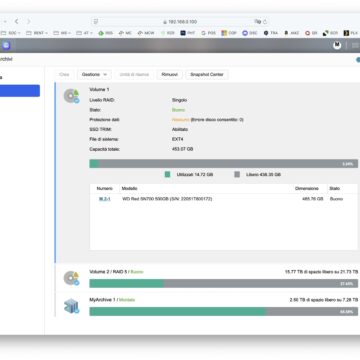Click the browser forward arrow
360x360 pixels.
(x=28, y=21)
